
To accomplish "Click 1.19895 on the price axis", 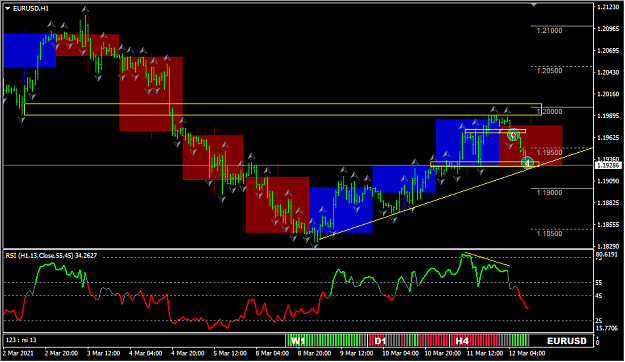I will pyautogui.click(x=608, y=116).
